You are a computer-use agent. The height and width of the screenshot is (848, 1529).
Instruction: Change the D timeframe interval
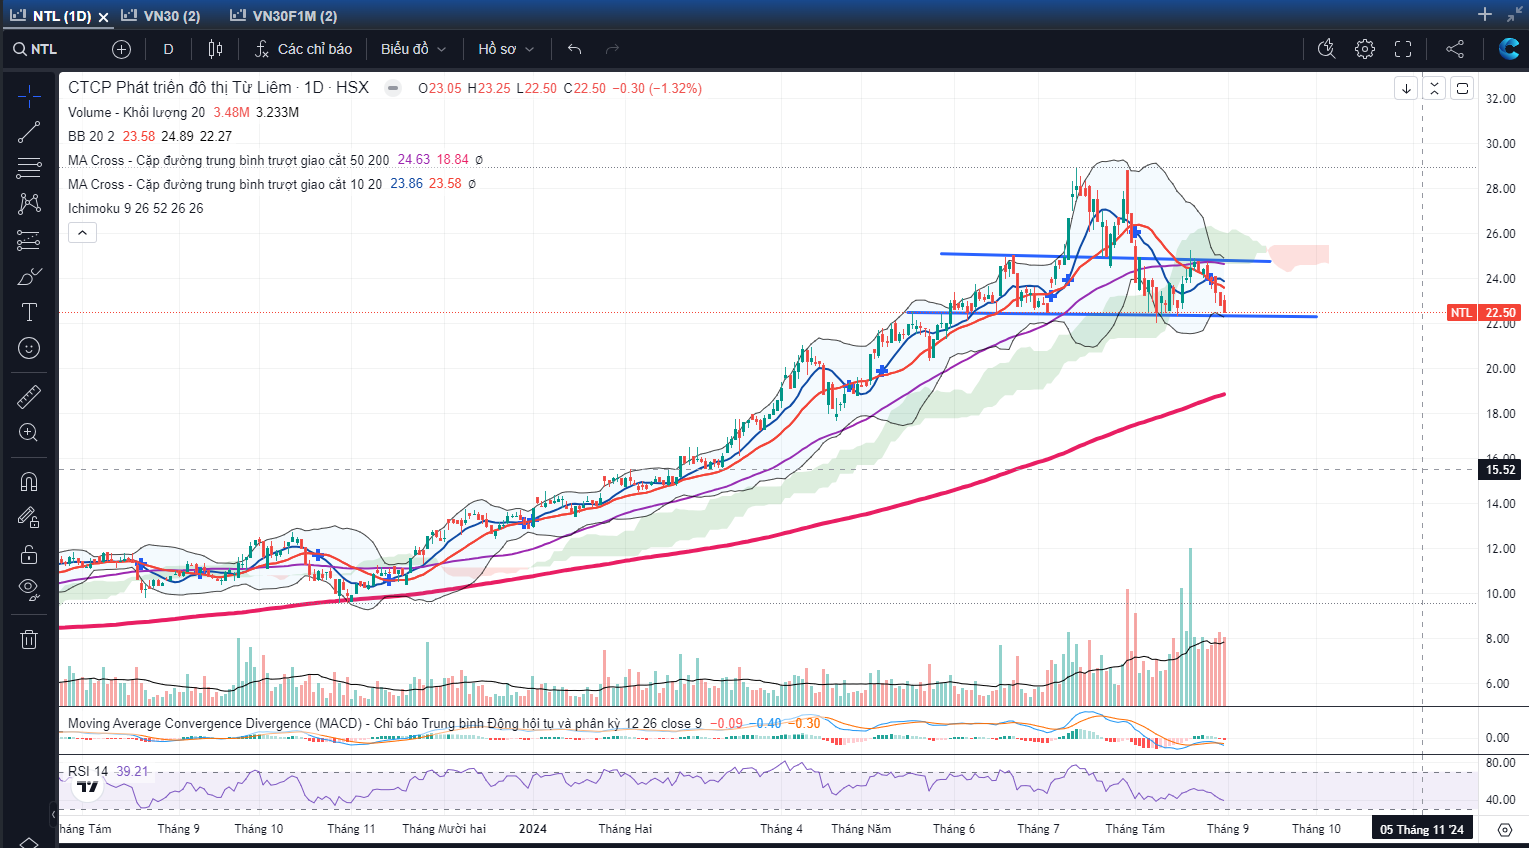(x=168, y=49)
